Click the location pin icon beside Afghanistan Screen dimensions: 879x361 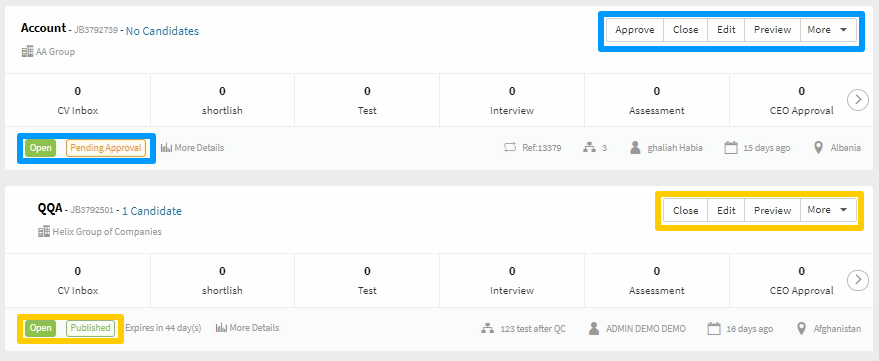[x=801, y=328]
